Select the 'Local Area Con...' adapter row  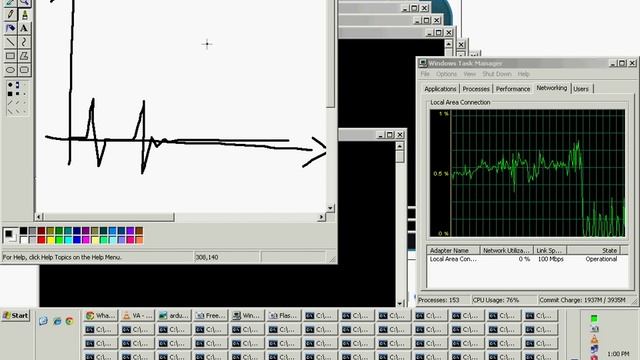527,259
